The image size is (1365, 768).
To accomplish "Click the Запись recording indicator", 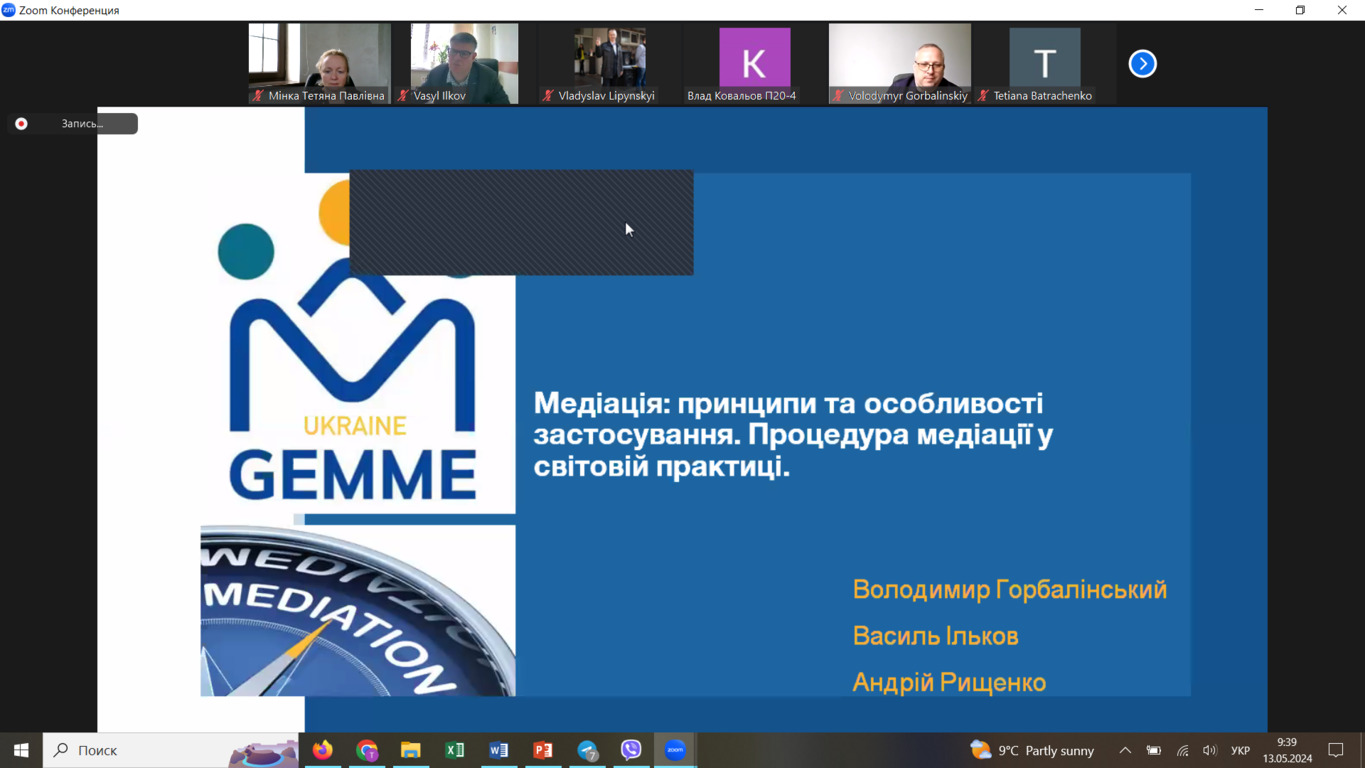I will coord(72,124).
